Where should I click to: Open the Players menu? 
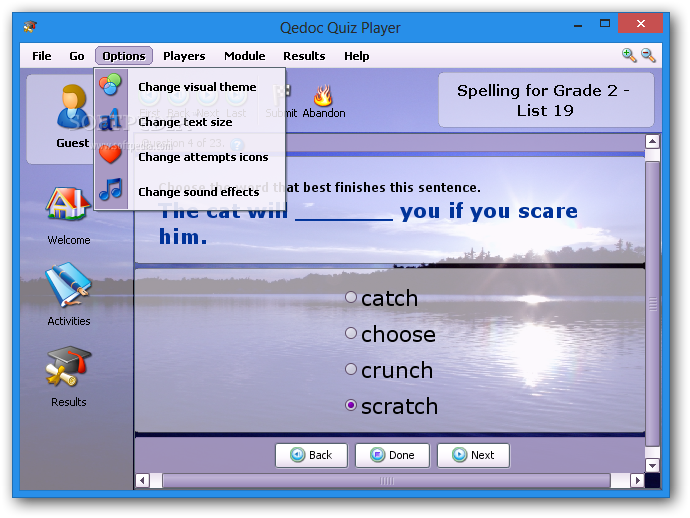[x=184, y=56]
